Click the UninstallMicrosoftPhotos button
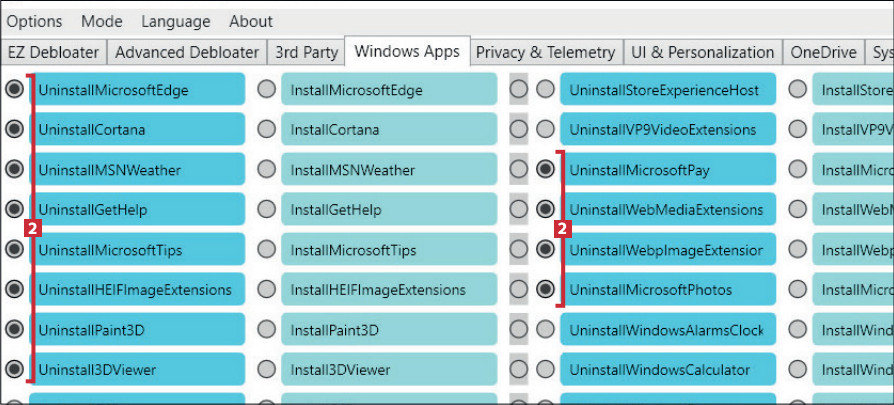This screenshot has height=405, width=894. pyautogui.click(x=668, y=290)
